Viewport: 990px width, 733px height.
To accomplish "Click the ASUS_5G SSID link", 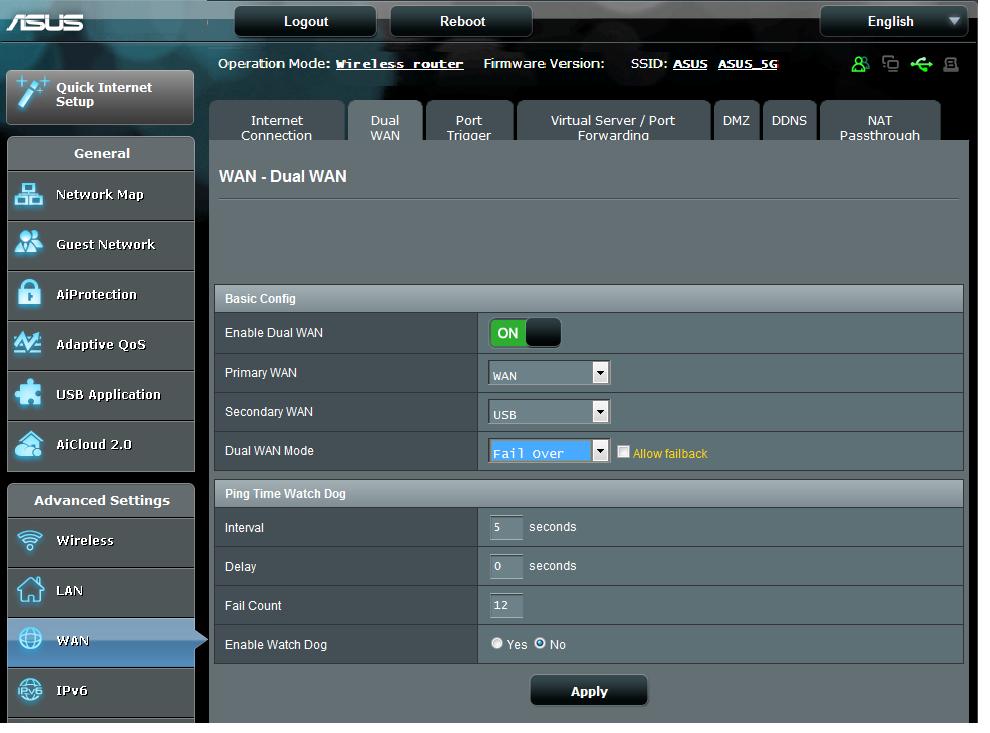I will pos(748,64).
